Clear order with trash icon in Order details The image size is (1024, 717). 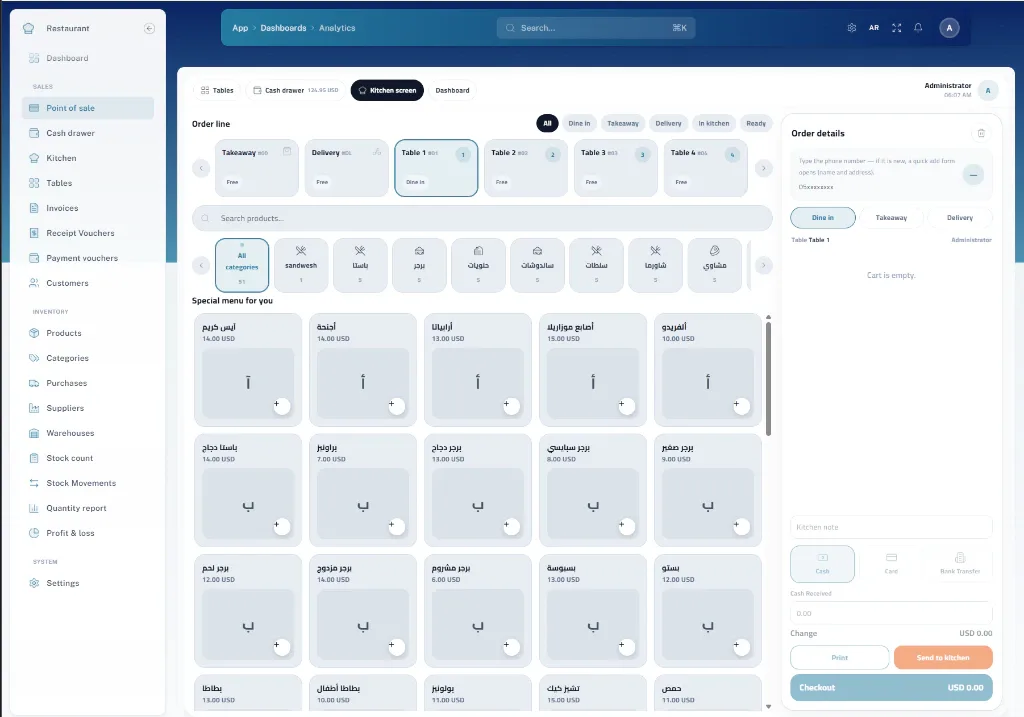[x=981, y=133]
